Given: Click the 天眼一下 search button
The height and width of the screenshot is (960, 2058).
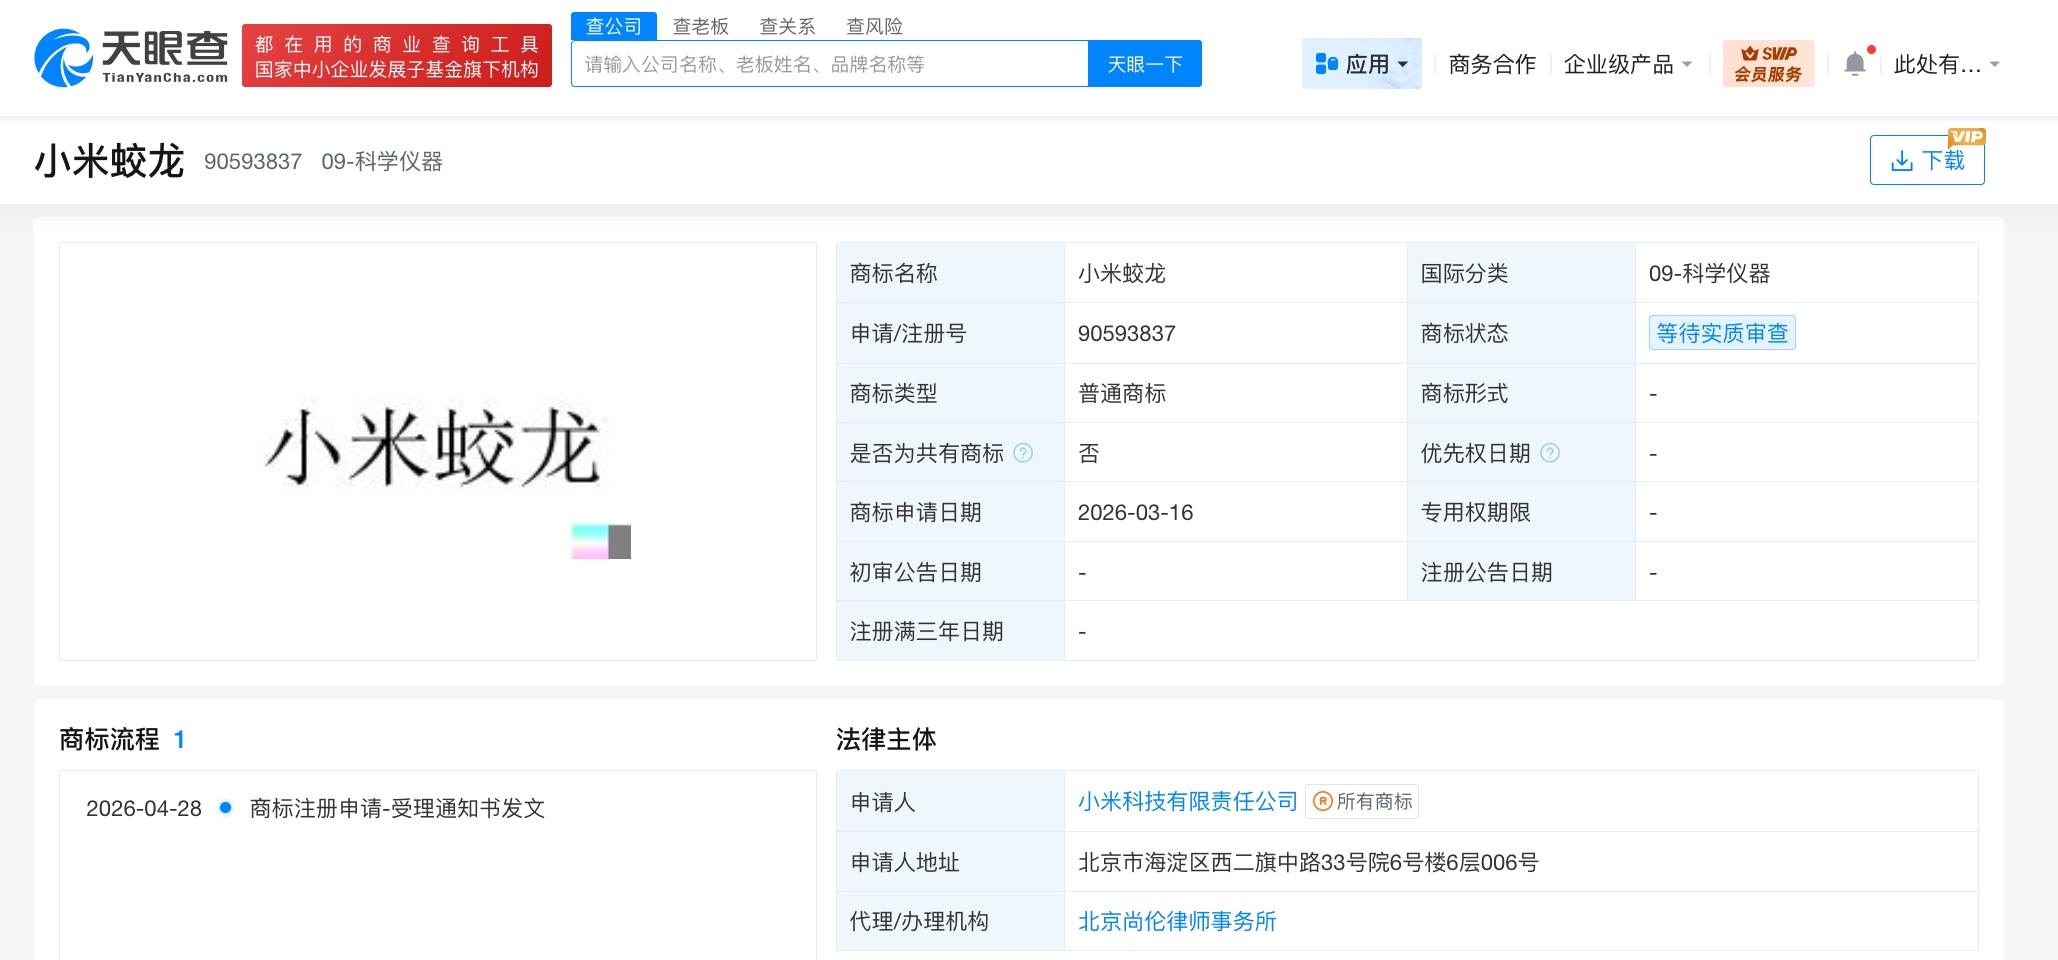Looking at the screenshot, I should [x=1145, y=64].
